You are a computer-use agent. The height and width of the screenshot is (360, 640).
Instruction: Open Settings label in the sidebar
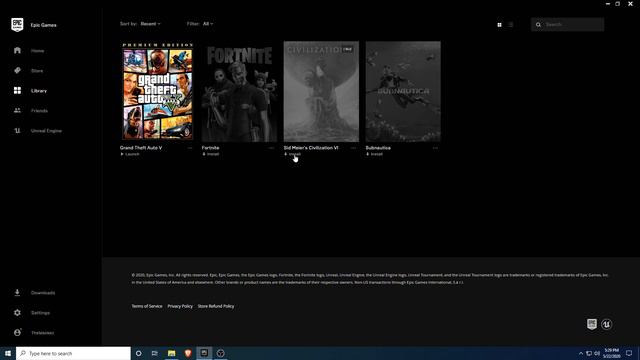(40, 313)
